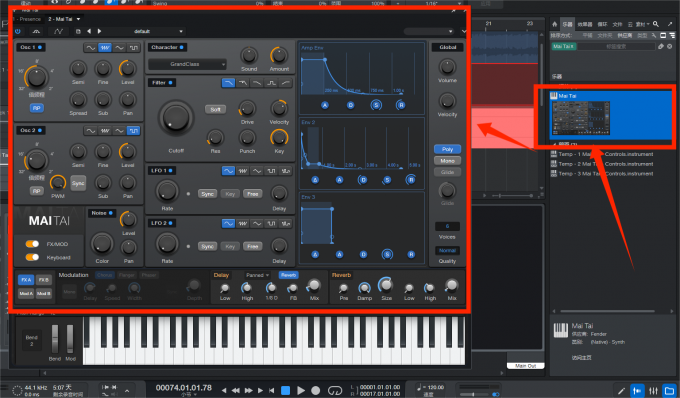680x398 pixels.
Task: Open GrandClass character dropdown
Action: tap(187, 64)
